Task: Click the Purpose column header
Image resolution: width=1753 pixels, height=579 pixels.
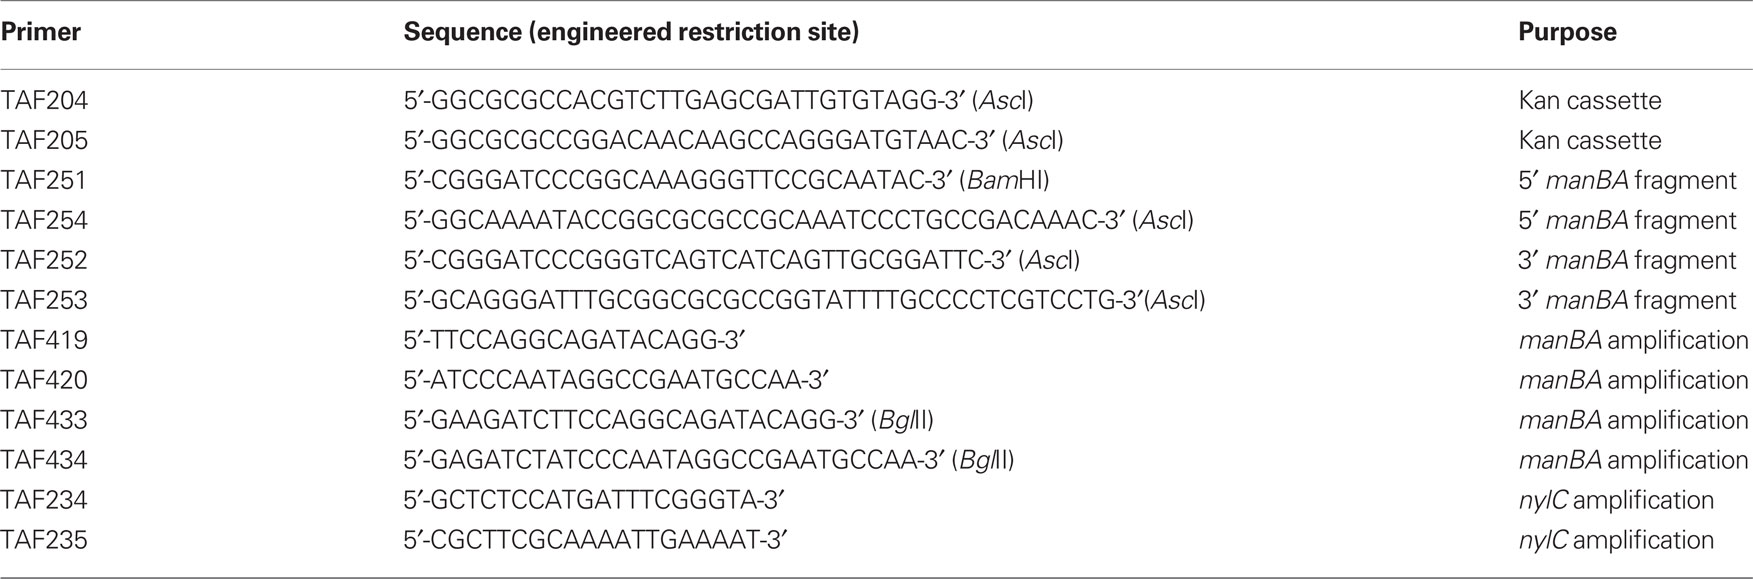Action: [x=1567, y=33]
